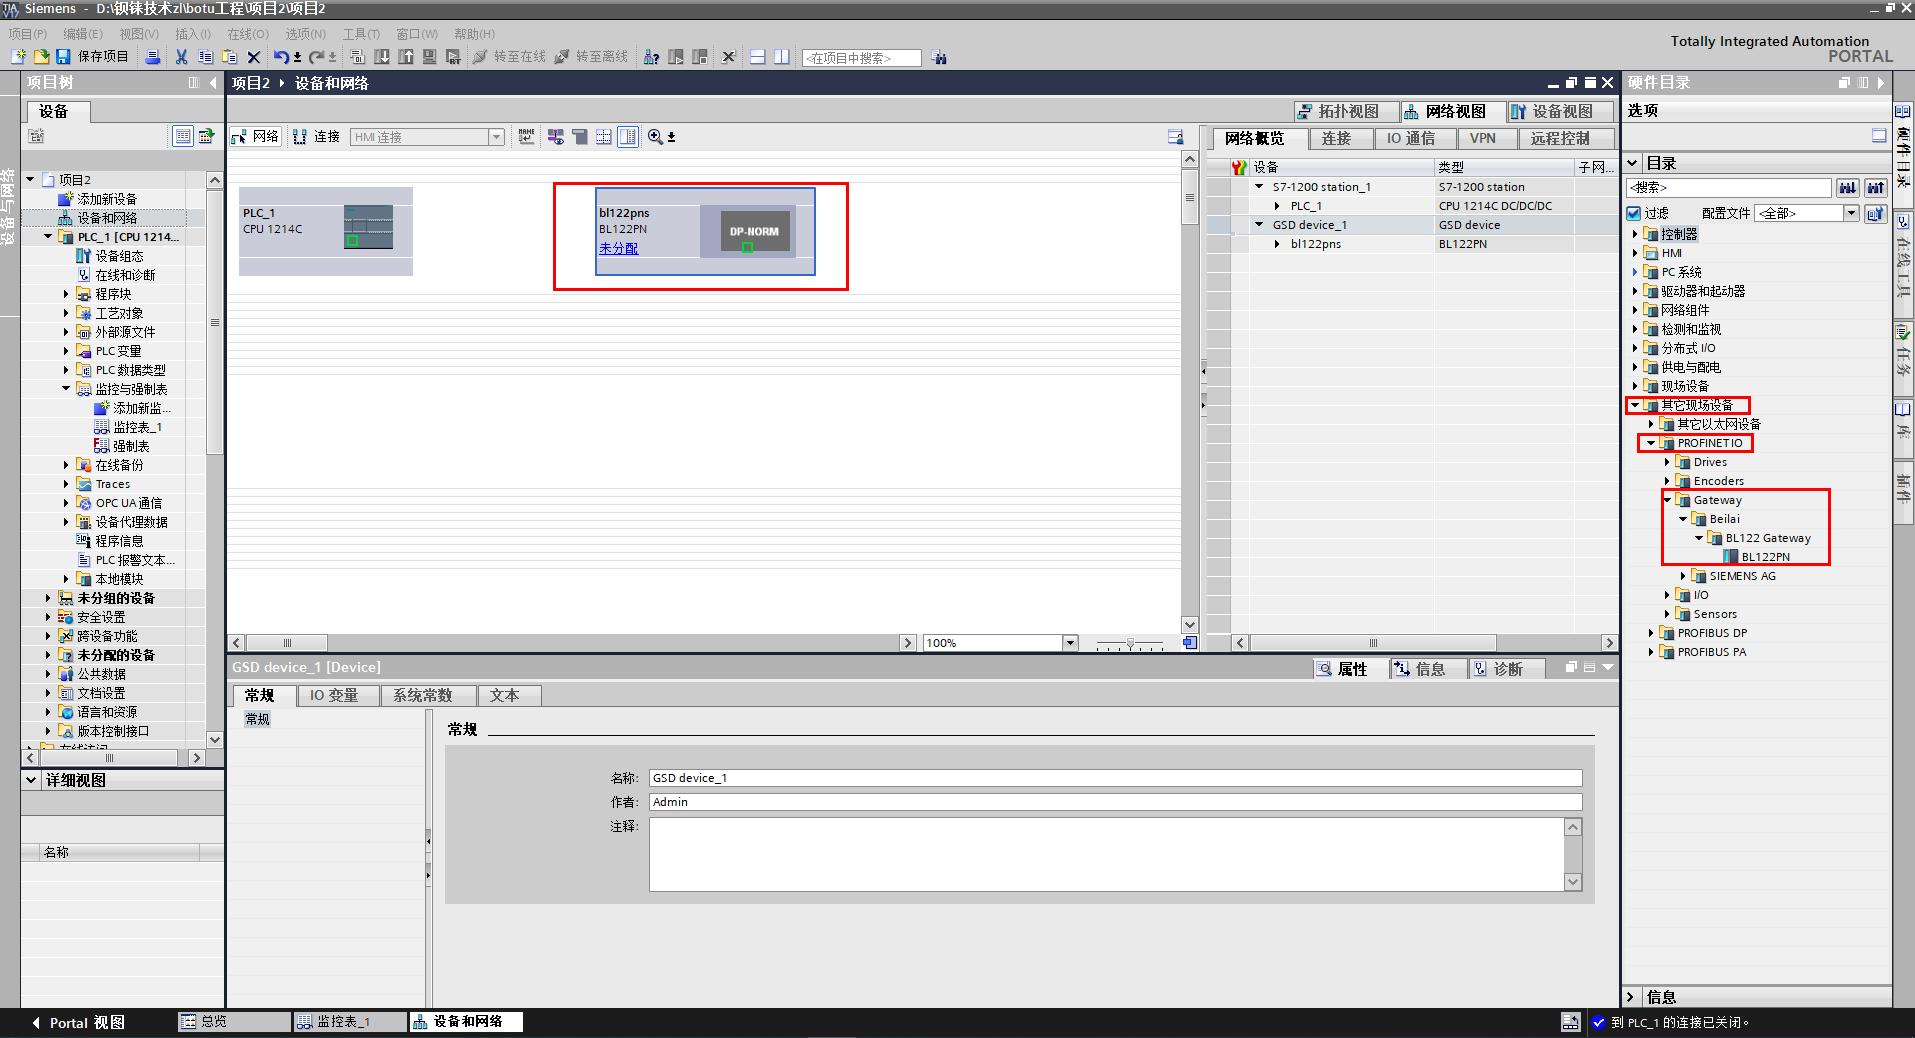Collapse the hardware catalog with right arrow
The width and height of the screenshot is (1915, 1038).
point(1881,83)
